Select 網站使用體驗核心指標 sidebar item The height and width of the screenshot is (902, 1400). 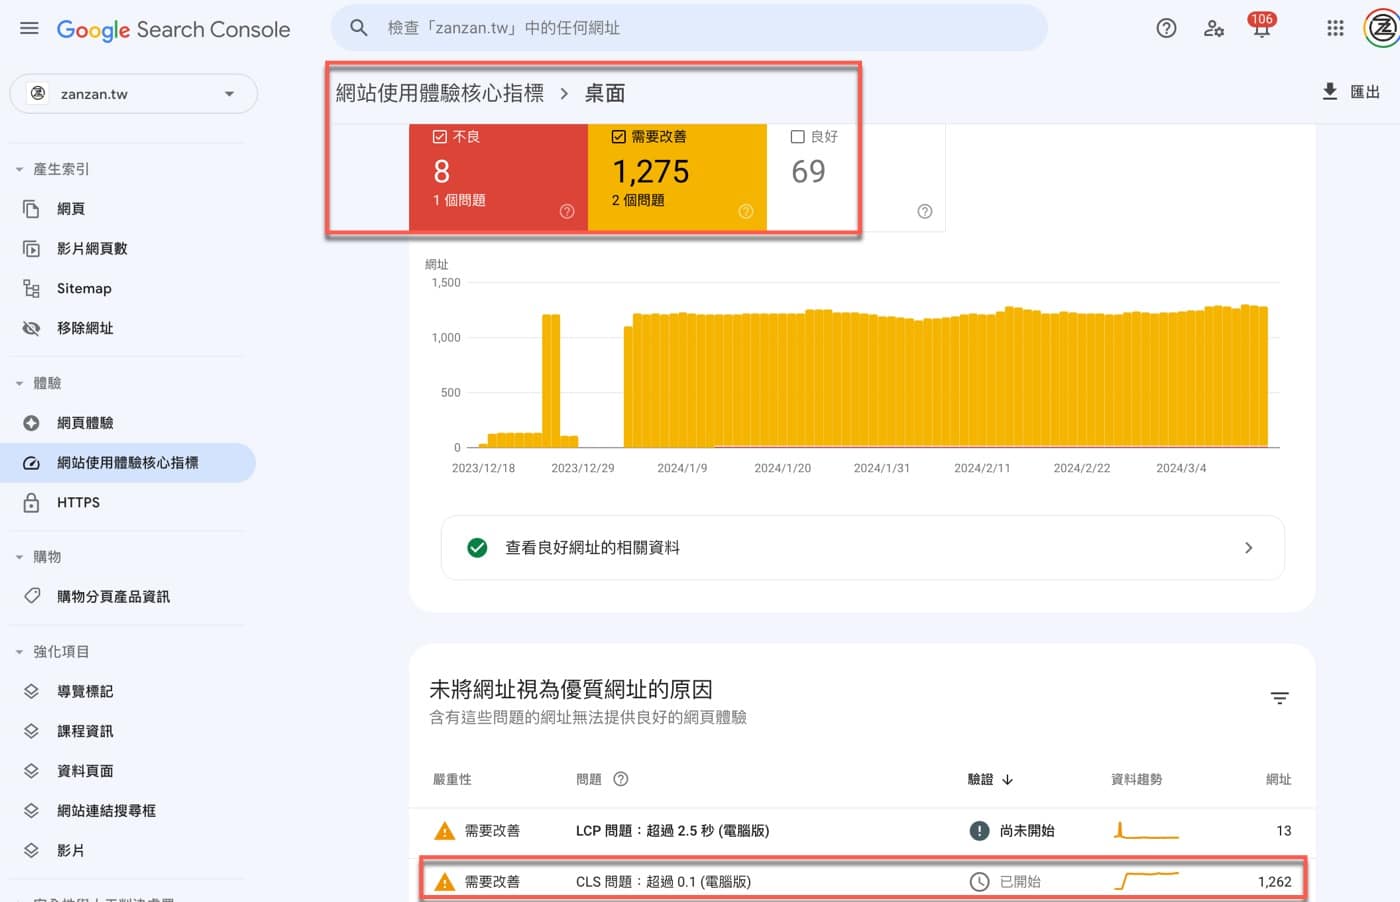128,463
